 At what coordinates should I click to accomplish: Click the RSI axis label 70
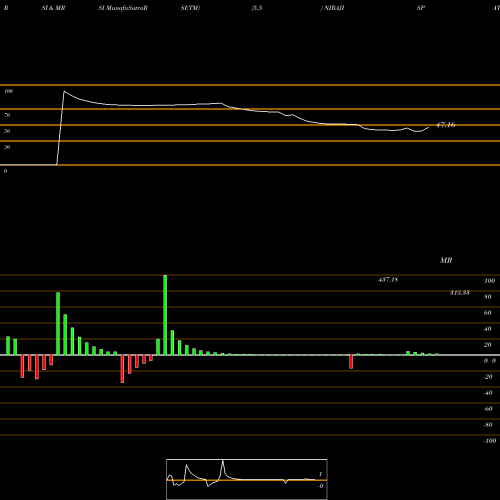(7, 115)
